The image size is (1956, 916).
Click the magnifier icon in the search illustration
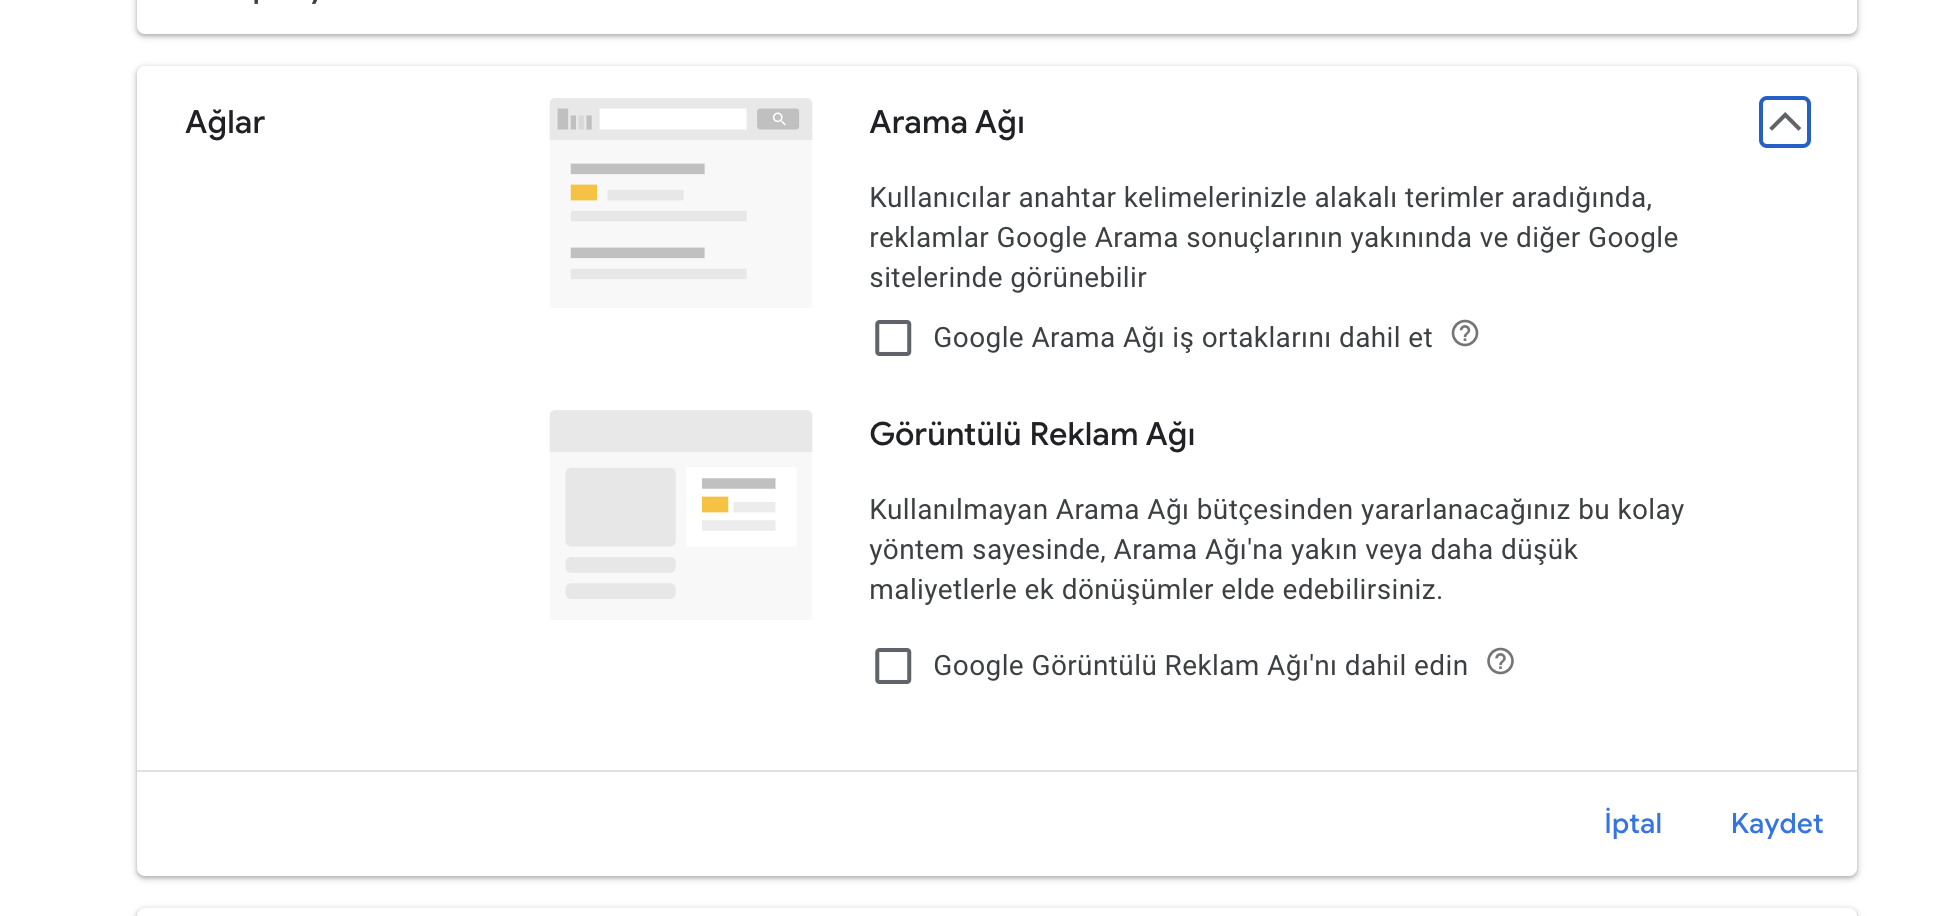point(778,119)
